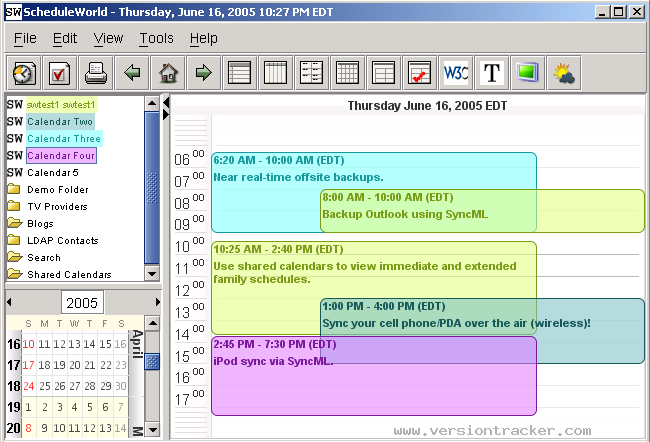This screenshot has height=442, width=650.
Task: Open the Help menu
Action: click(x=204, y=38)
